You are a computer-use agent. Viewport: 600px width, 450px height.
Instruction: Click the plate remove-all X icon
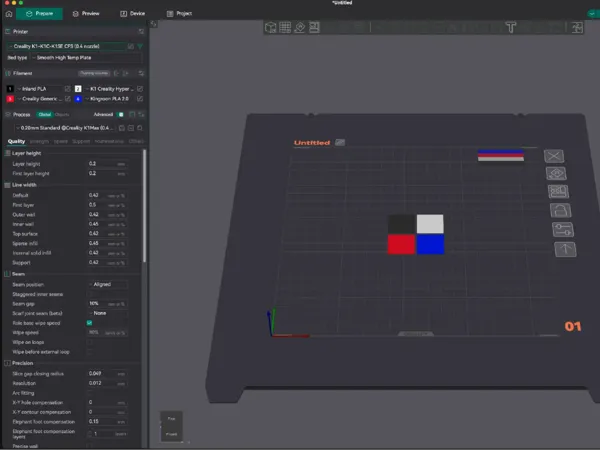[x=554, y=156]
